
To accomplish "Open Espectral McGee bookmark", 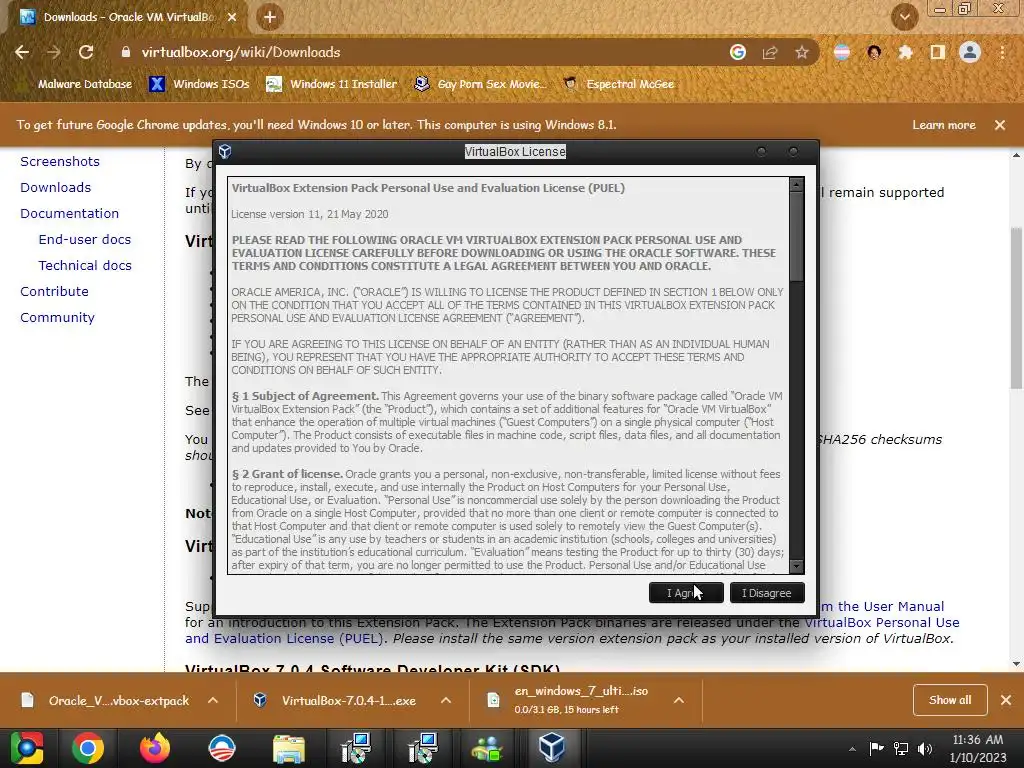I will coord(618,84).
